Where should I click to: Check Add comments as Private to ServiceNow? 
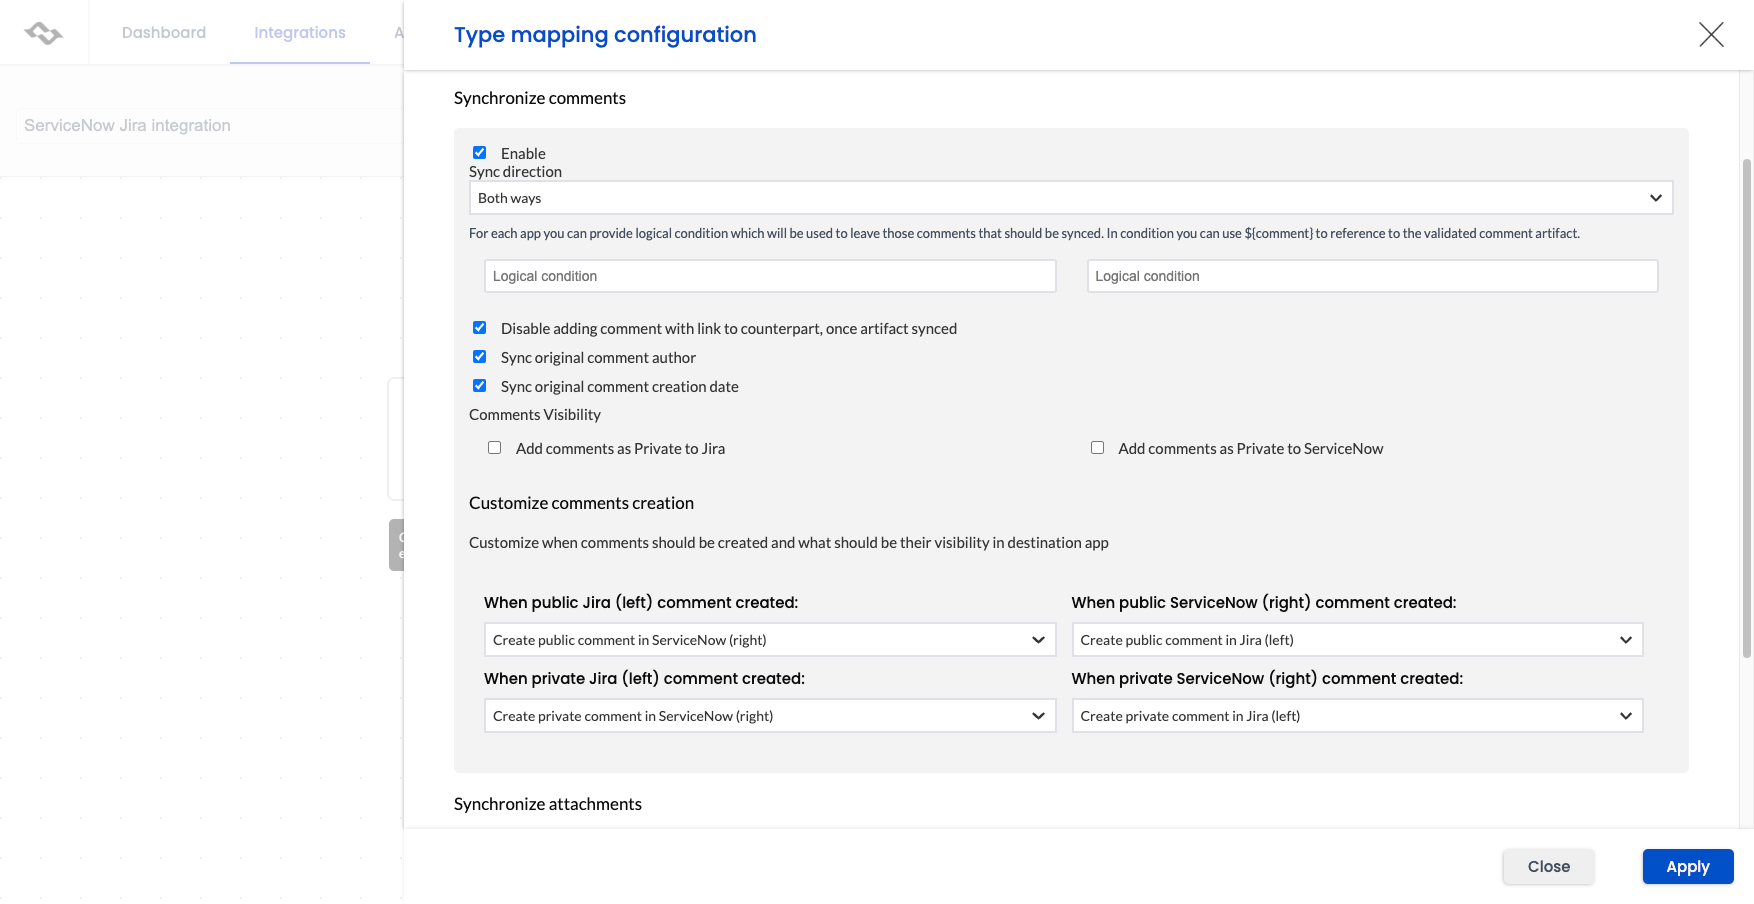tap(1097, 448)
